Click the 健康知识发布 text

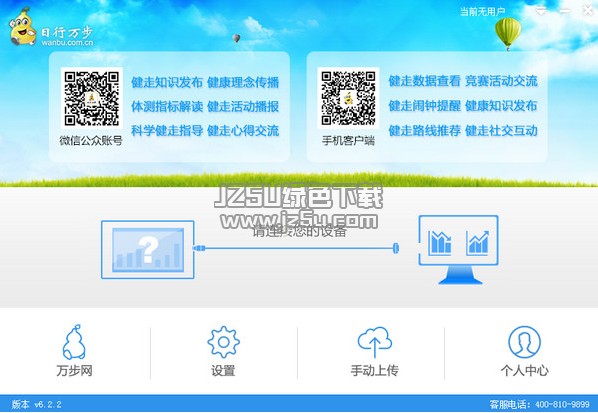tap(501, 106)
